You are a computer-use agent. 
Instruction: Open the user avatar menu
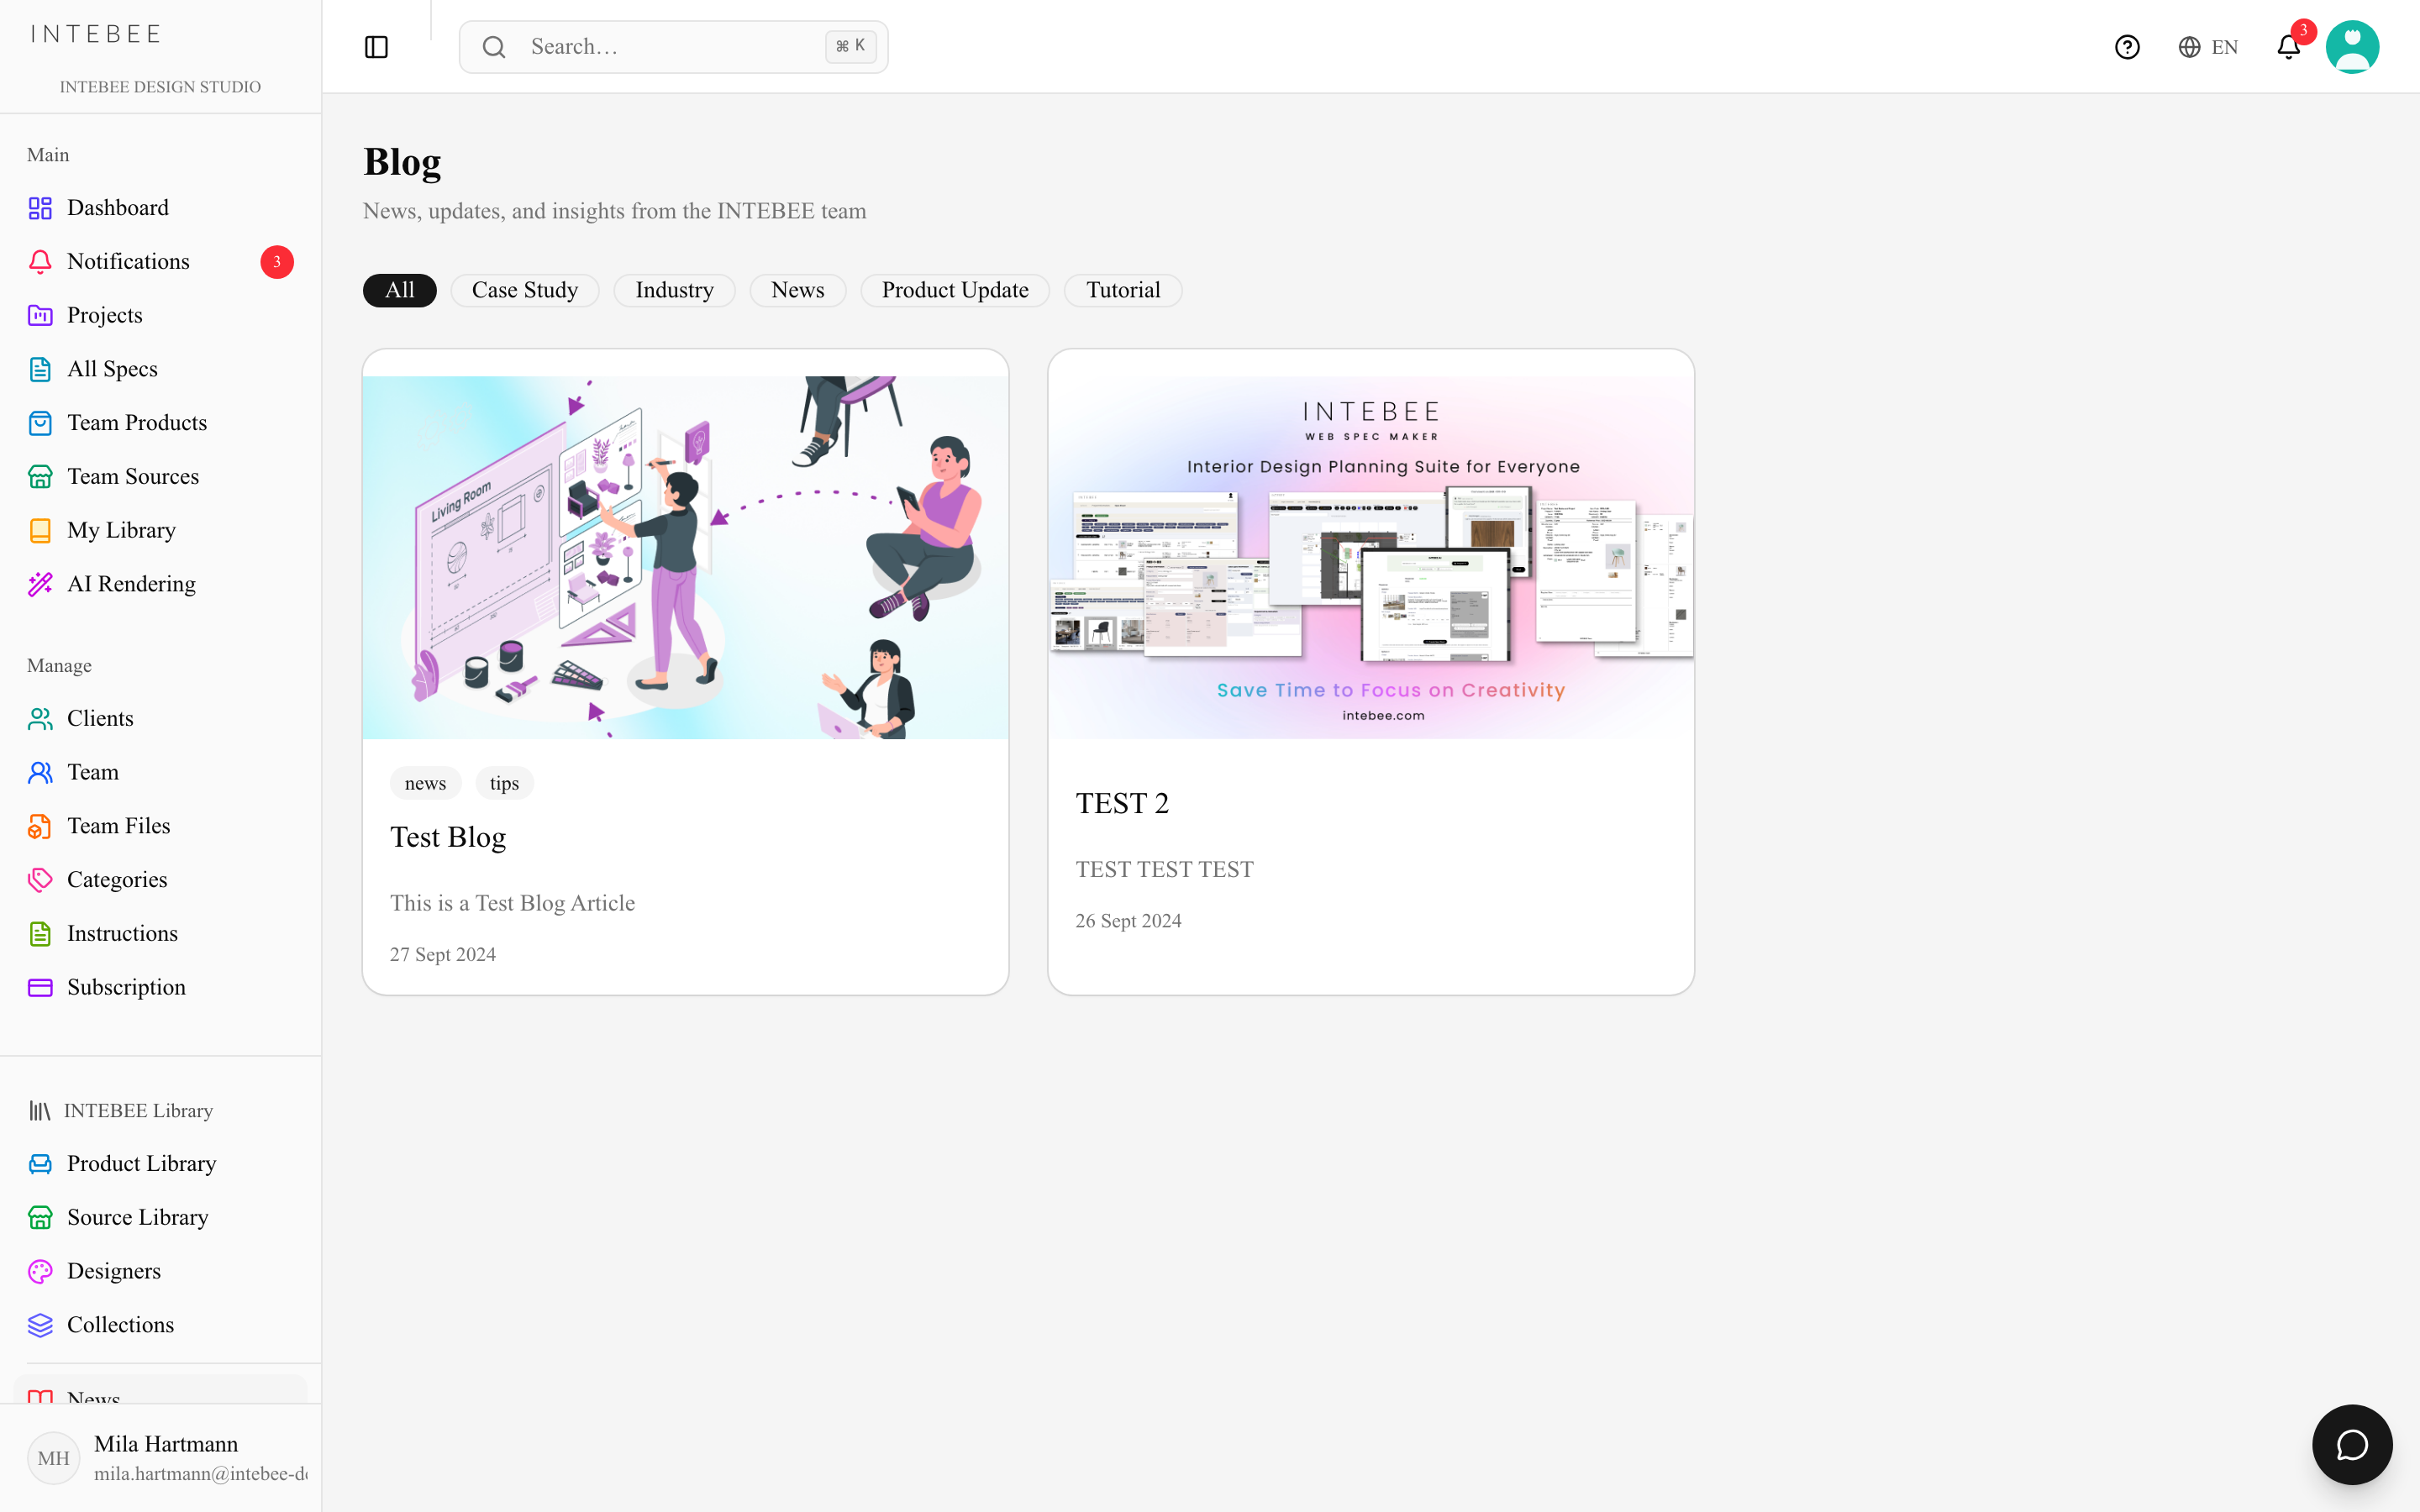(2352, 47)
